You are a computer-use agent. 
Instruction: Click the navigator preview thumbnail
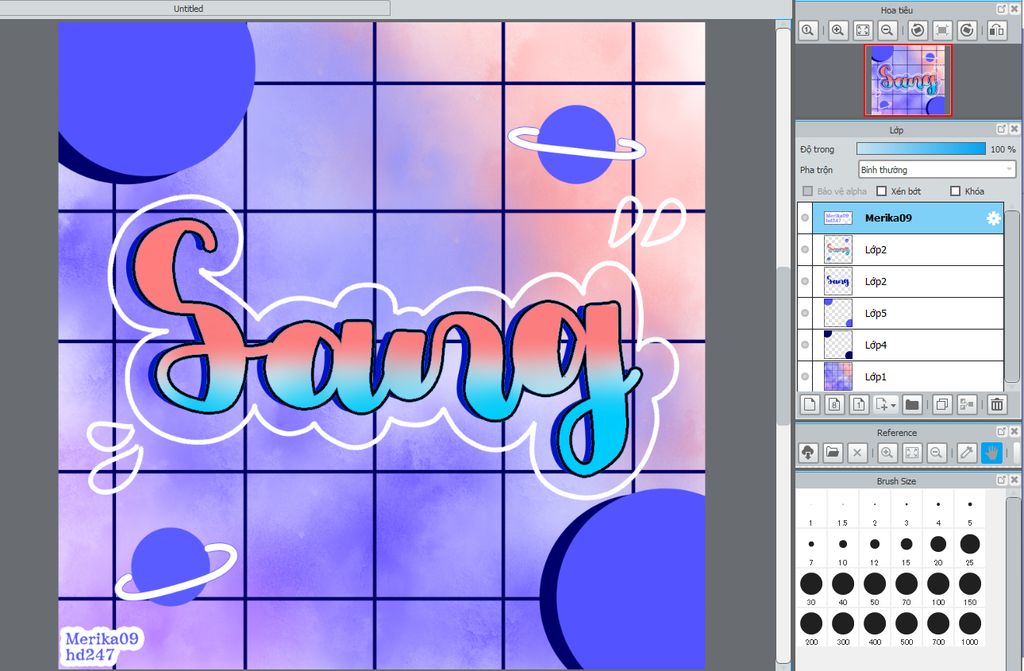point(908,80)
